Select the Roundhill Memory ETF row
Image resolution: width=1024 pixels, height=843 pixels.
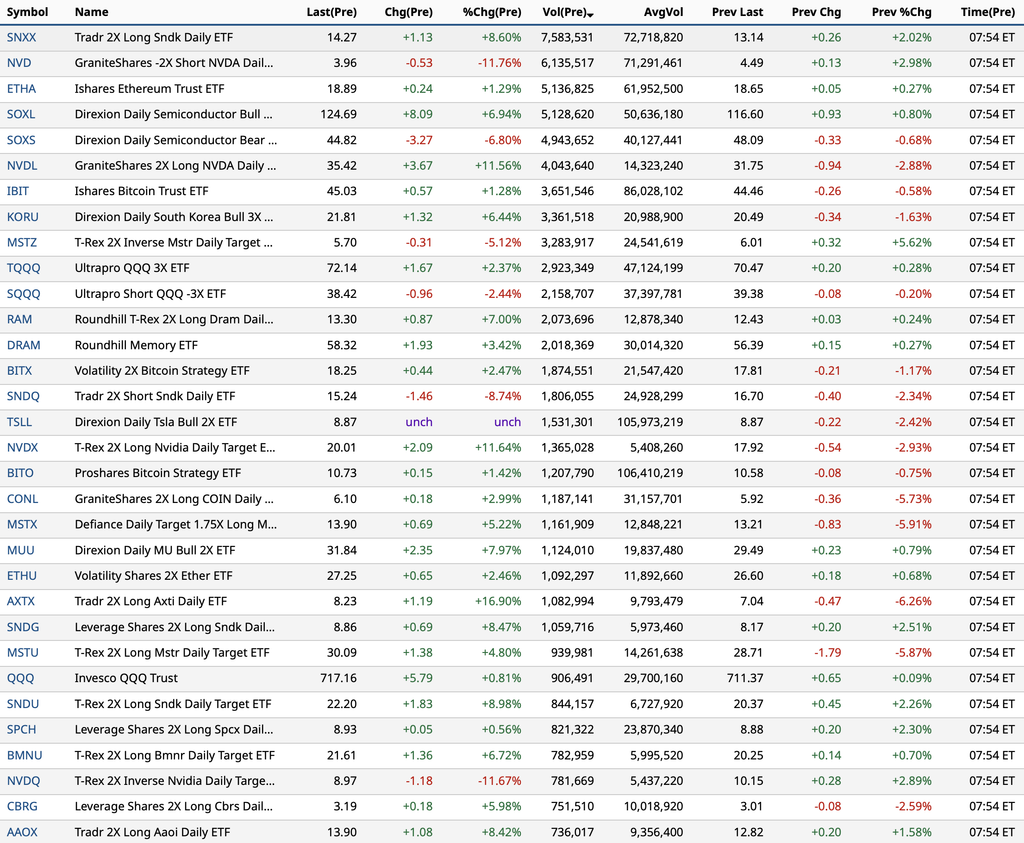512,345
